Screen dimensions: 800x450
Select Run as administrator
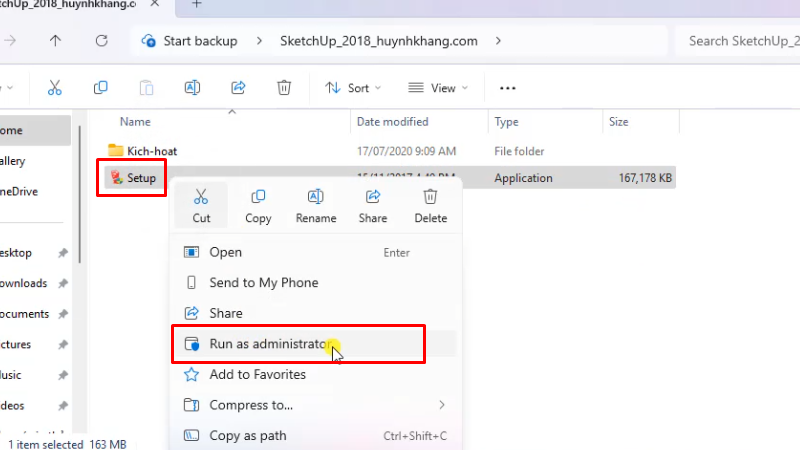click(268, 344)
